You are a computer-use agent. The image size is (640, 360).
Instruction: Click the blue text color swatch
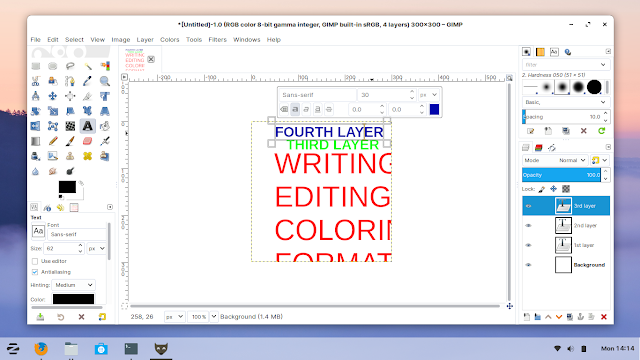[434, 109]
